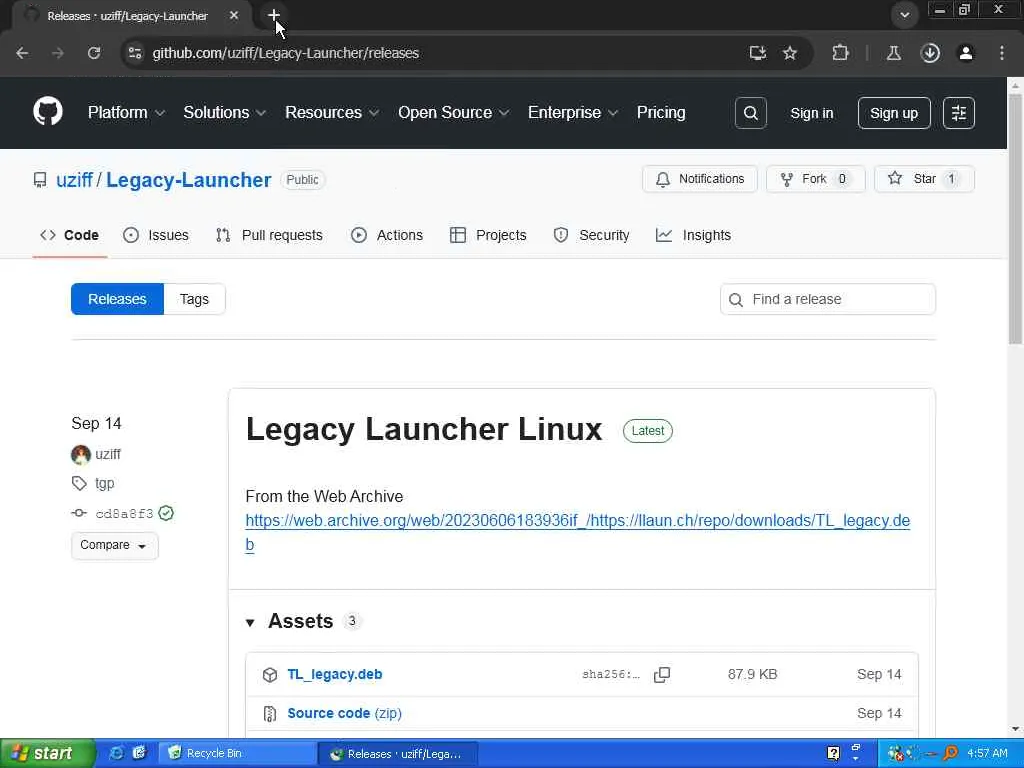Open the Projects tab
This screenshot has width=1024, height=768.
point(488,235)
